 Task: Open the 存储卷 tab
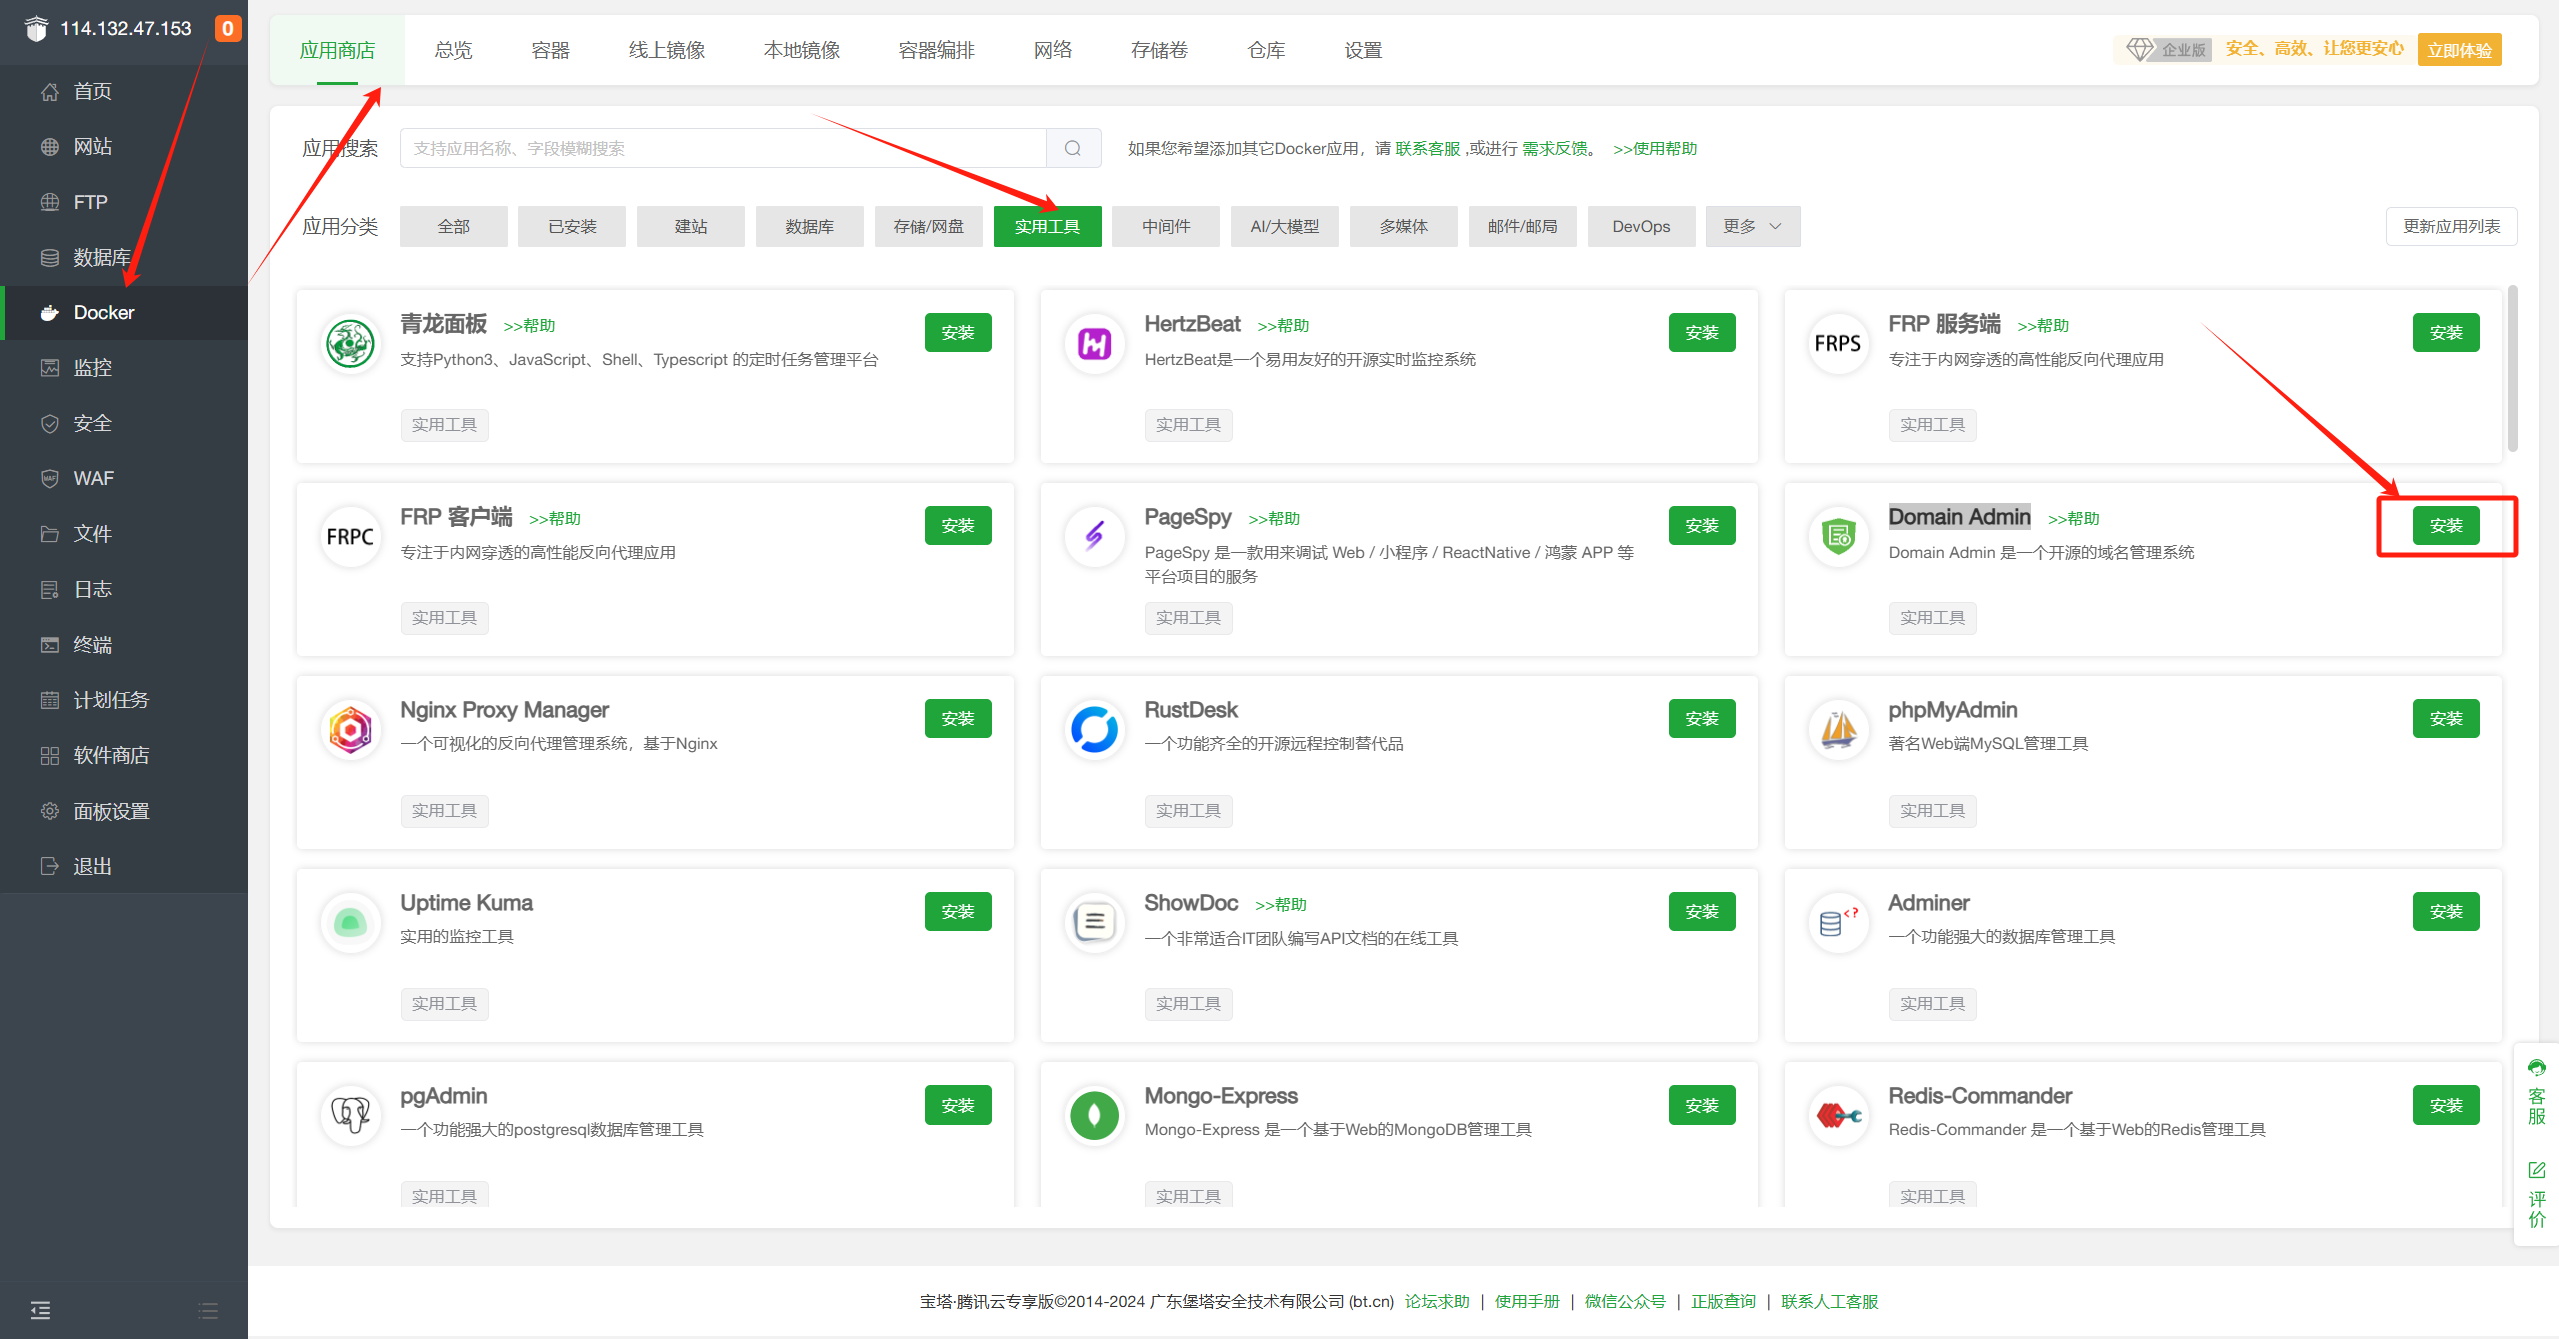coord(1160,50)
